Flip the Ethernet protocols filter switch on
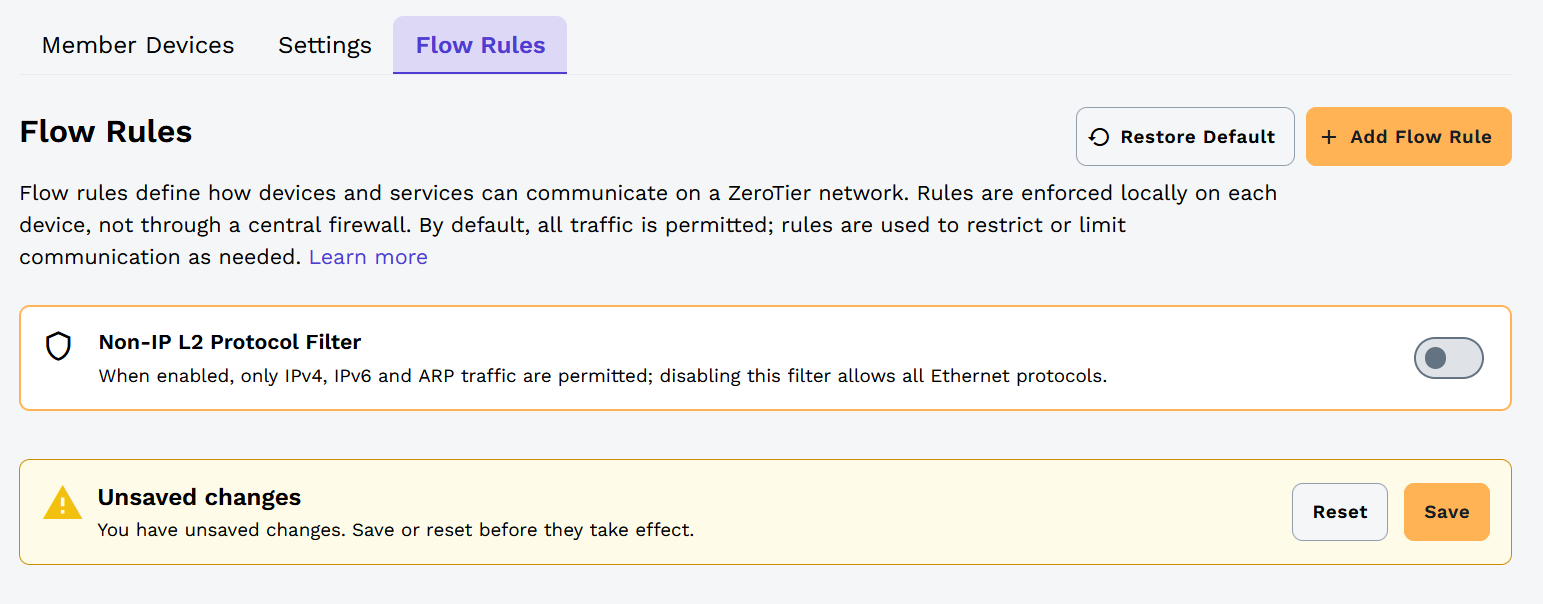This screenshot has width=1543, height=604. (x=1447, y=357)
